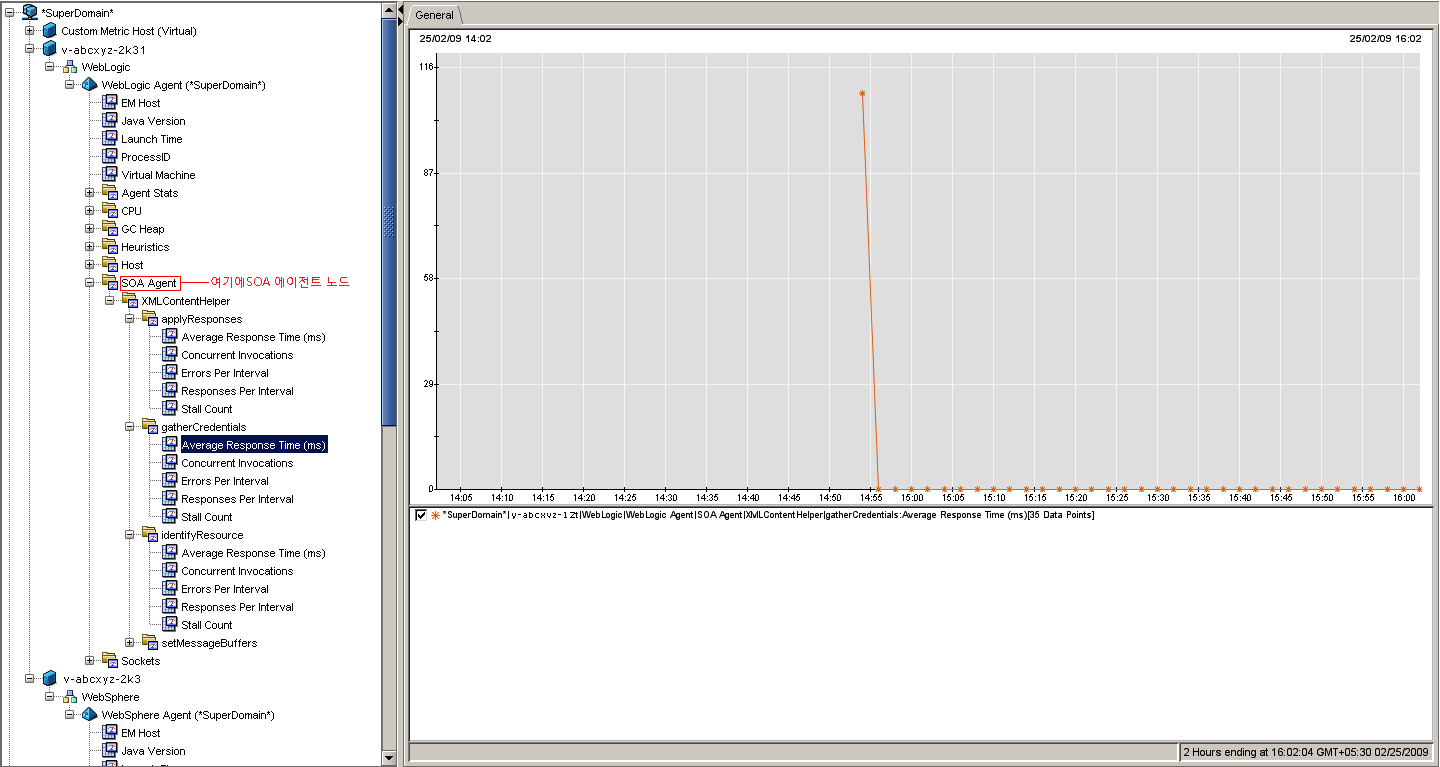
Task: Click the WebLogic Agent node icon
Action: point(89,85)
